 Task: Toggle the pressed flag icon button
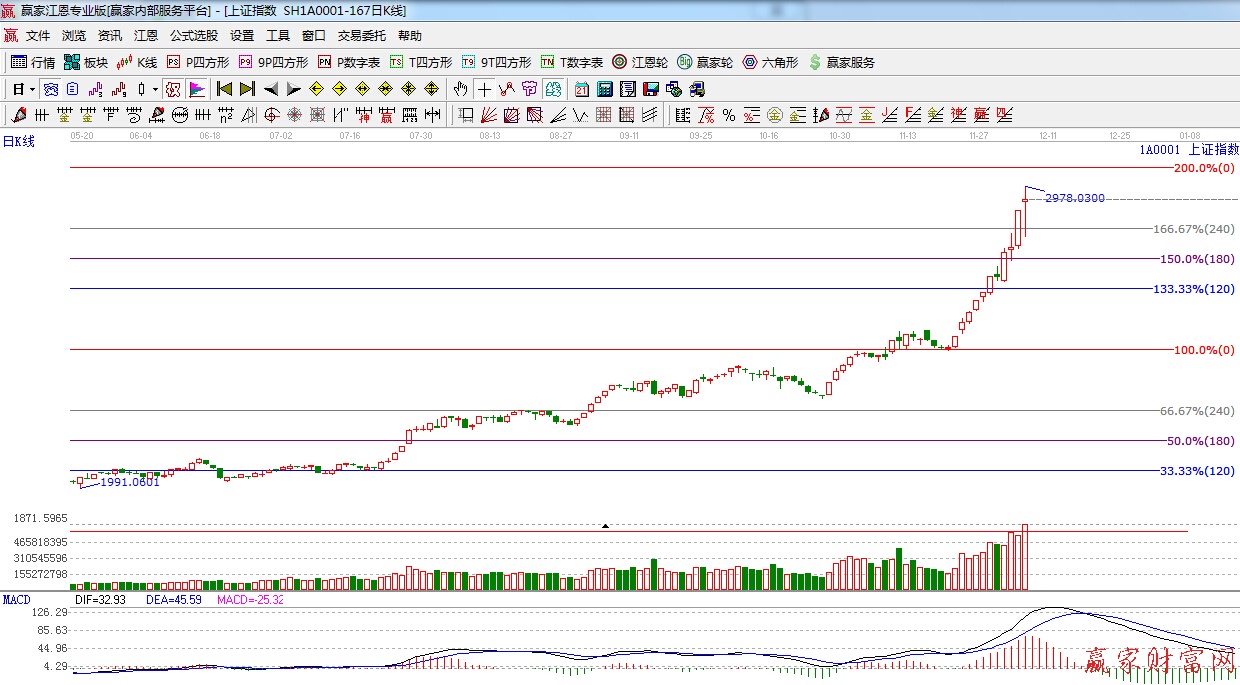pyautogui.click(x=196, y=89)
